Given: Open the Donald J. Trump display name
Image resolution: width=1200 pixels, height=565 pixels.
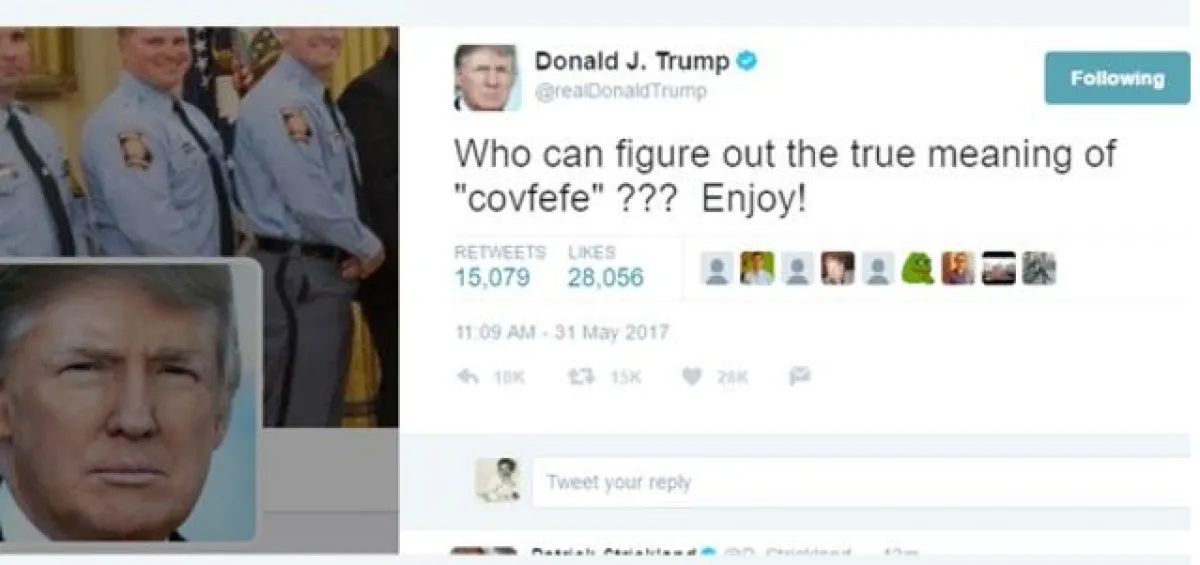Looking at the screenshot, I should [x=632, y=61].
